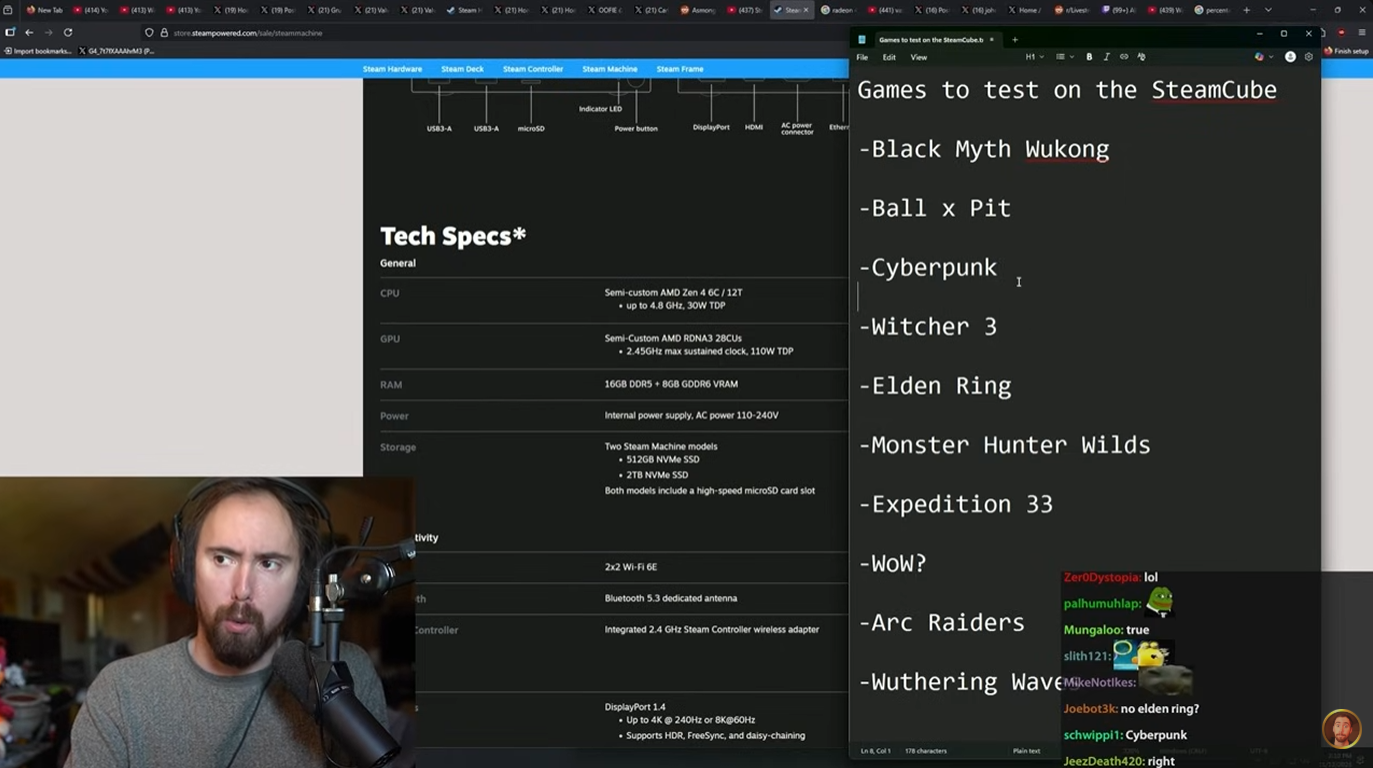Open the G4_7t7fXAAAhvM3 bookmark
The image size is (1373, 768).
pyautogui.click(x=118, y=51)
